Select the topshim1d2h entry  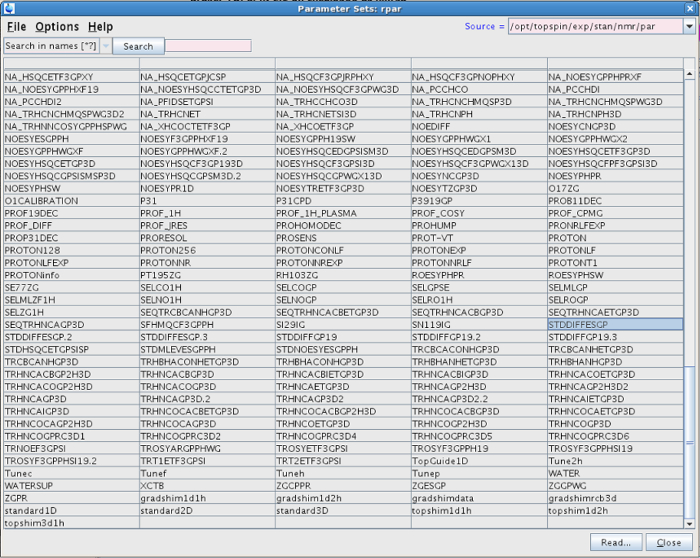tap(615, 511)
